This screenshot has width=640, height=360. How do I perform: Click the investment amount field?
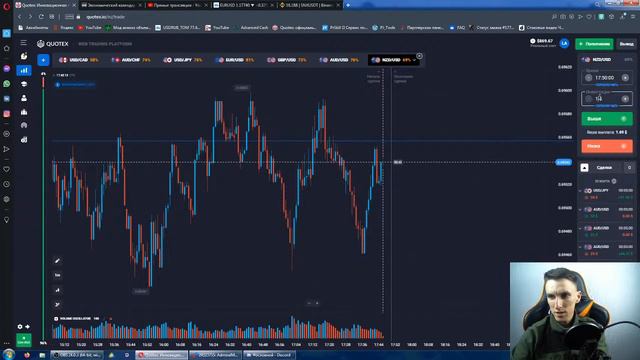607,99
